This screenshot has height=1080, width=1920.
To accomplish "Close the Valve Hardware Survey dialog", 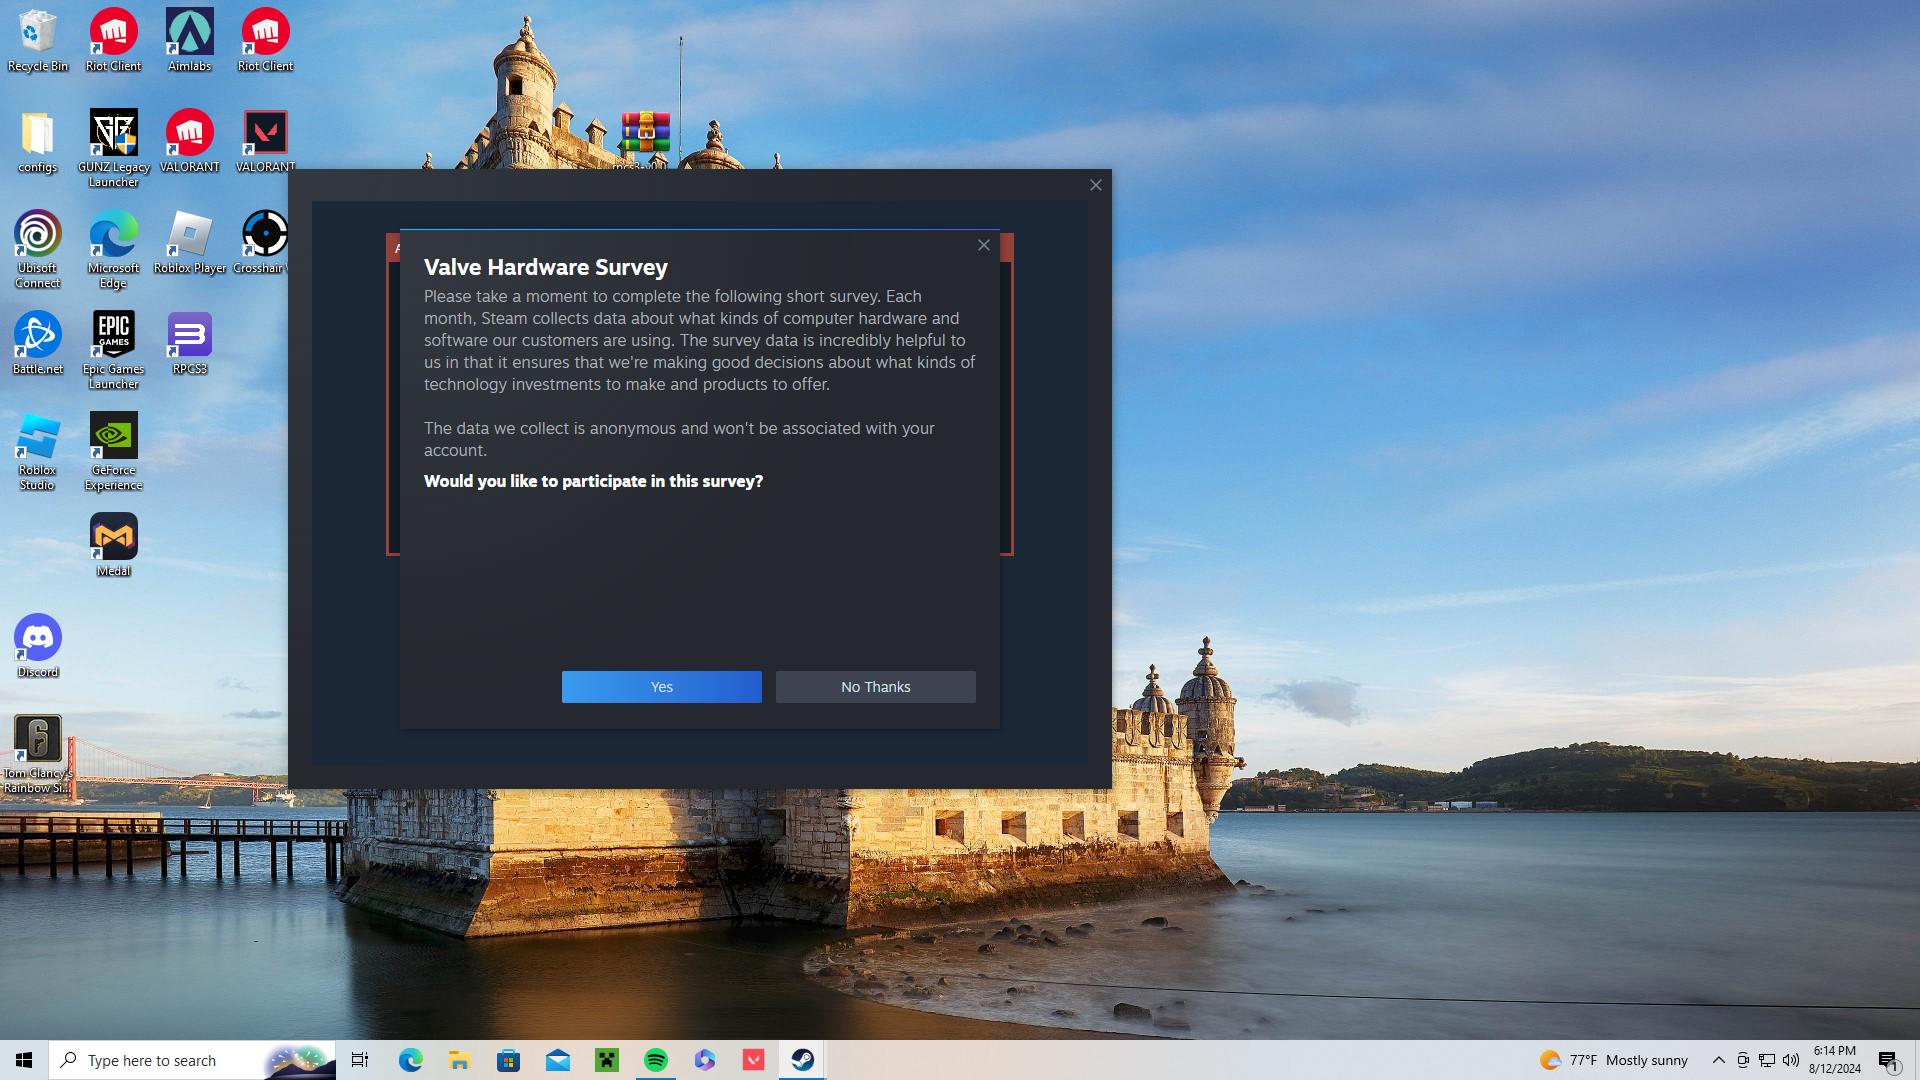I will [x=984, y=245].
